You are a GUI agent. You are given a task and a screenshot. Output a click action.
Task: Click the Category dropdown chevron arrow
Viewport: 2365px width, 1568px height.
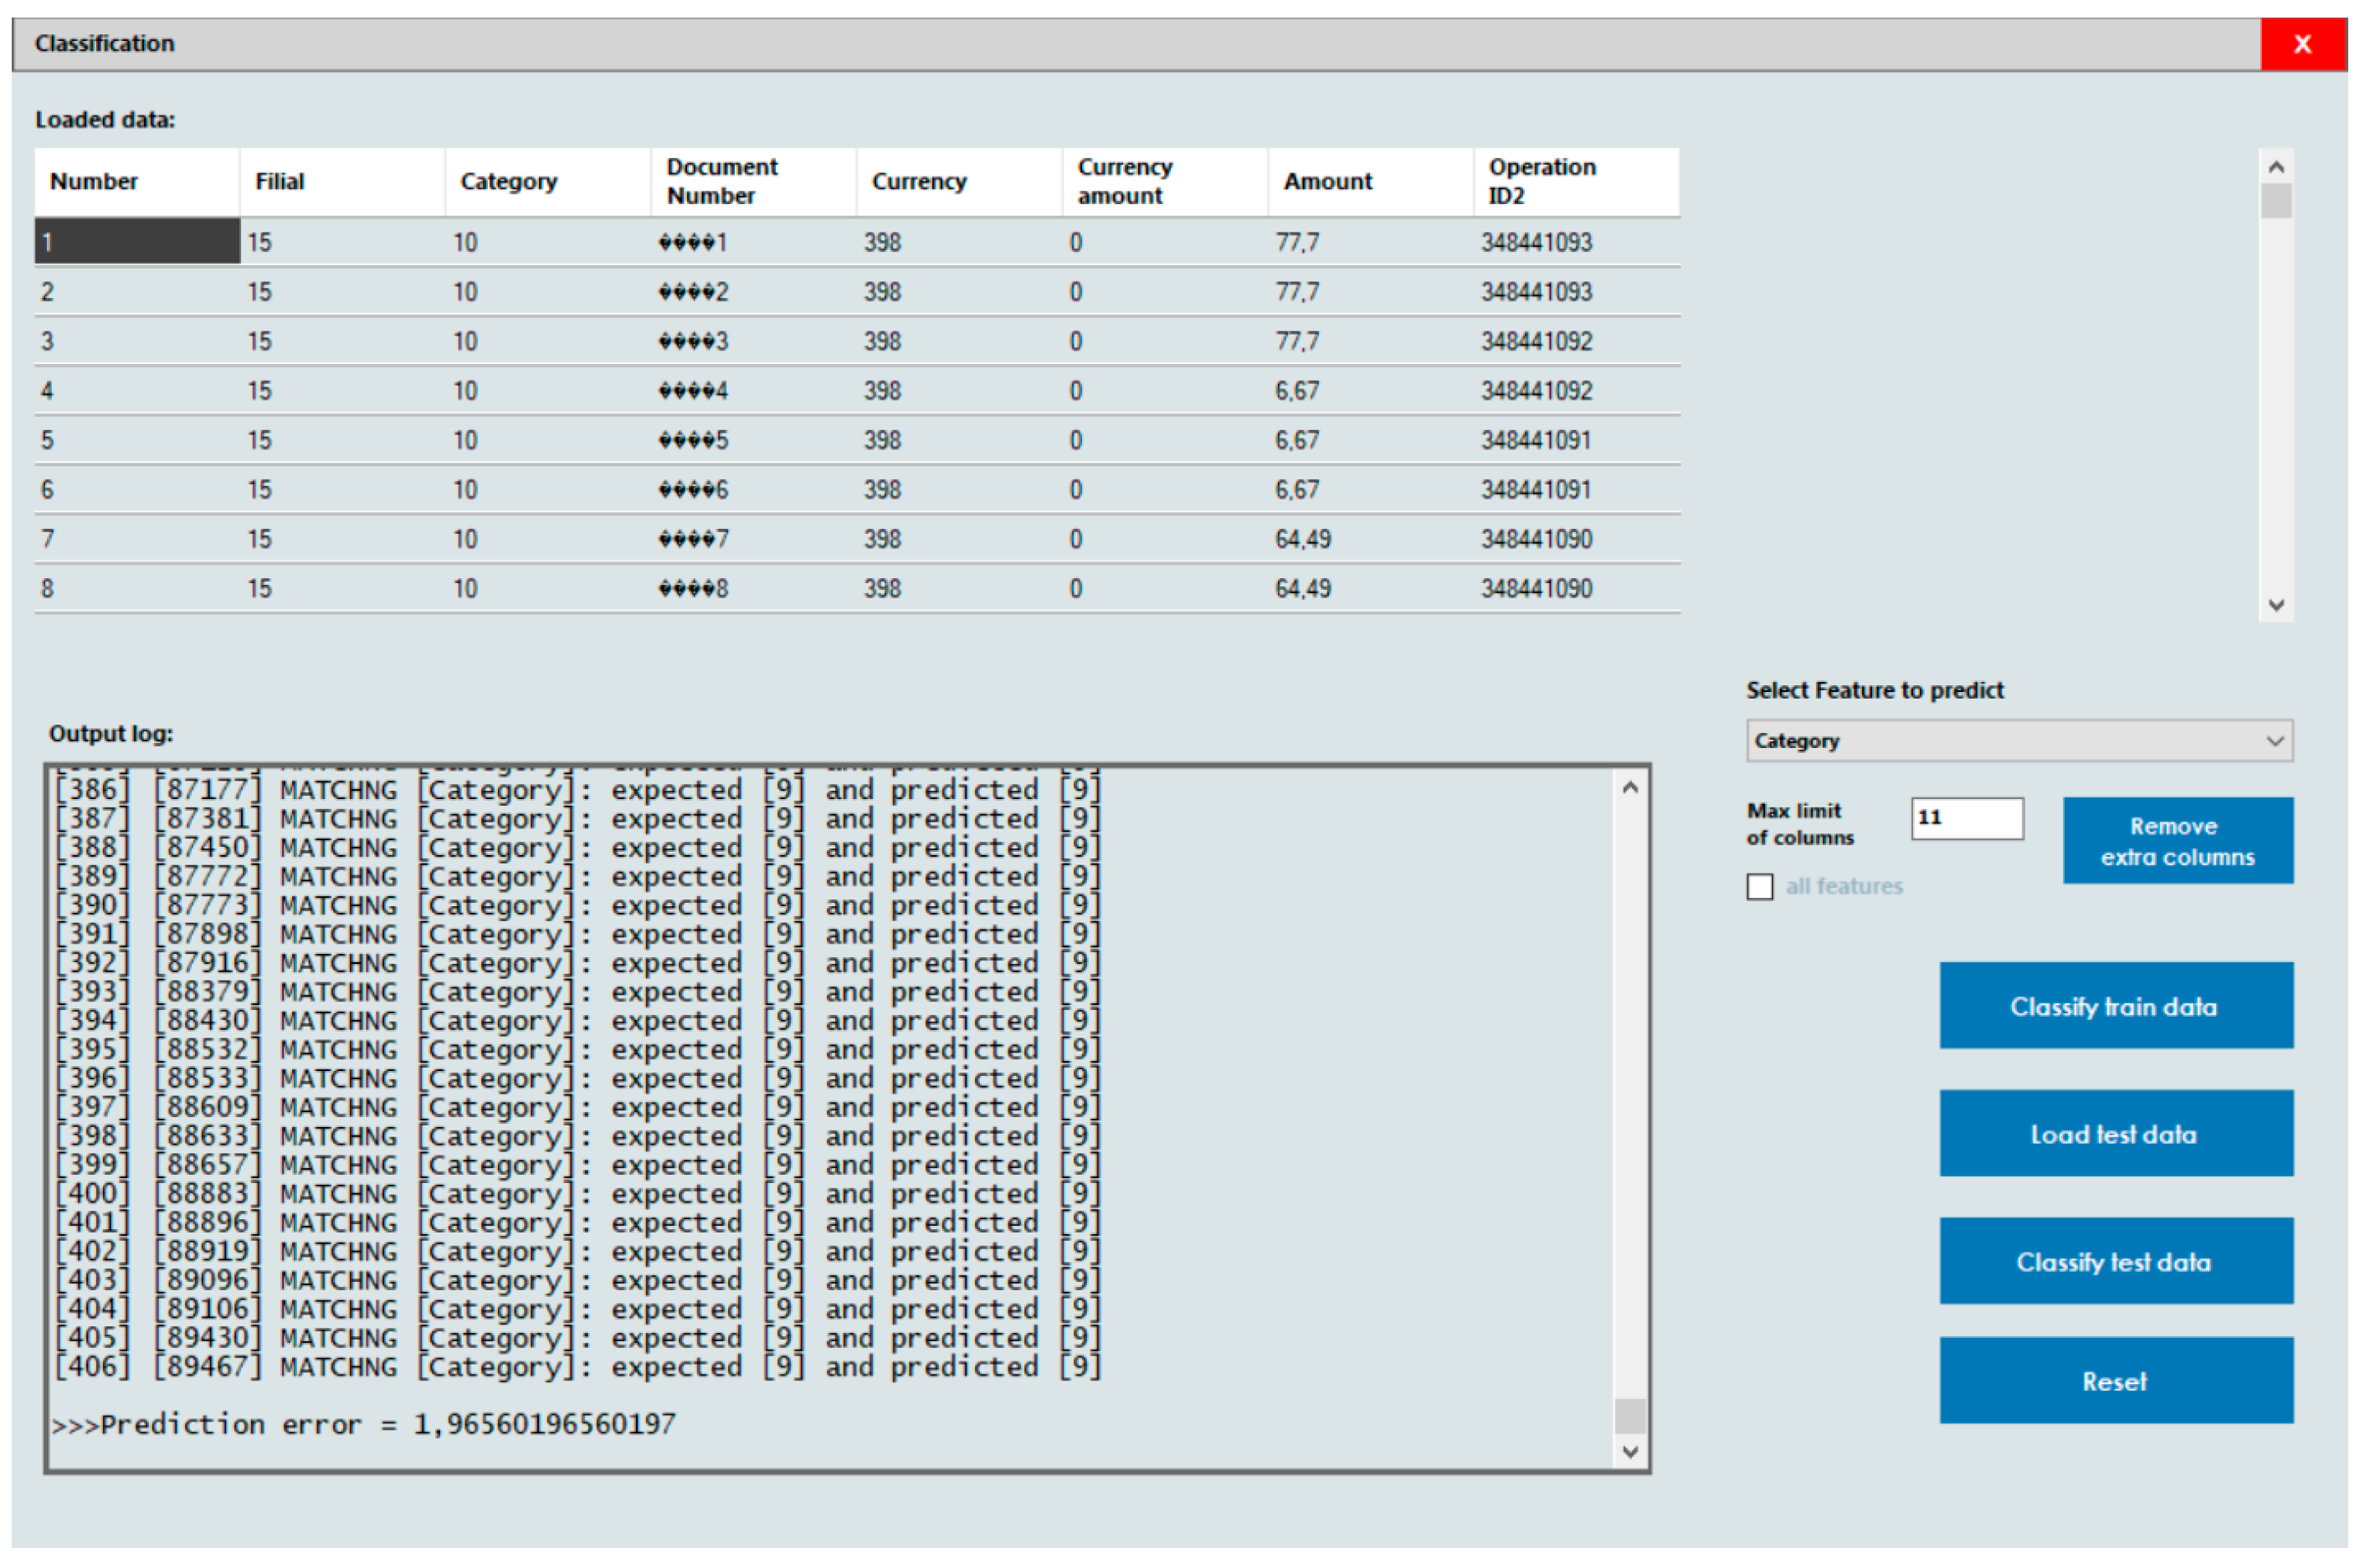click(x=2275, y=741)
